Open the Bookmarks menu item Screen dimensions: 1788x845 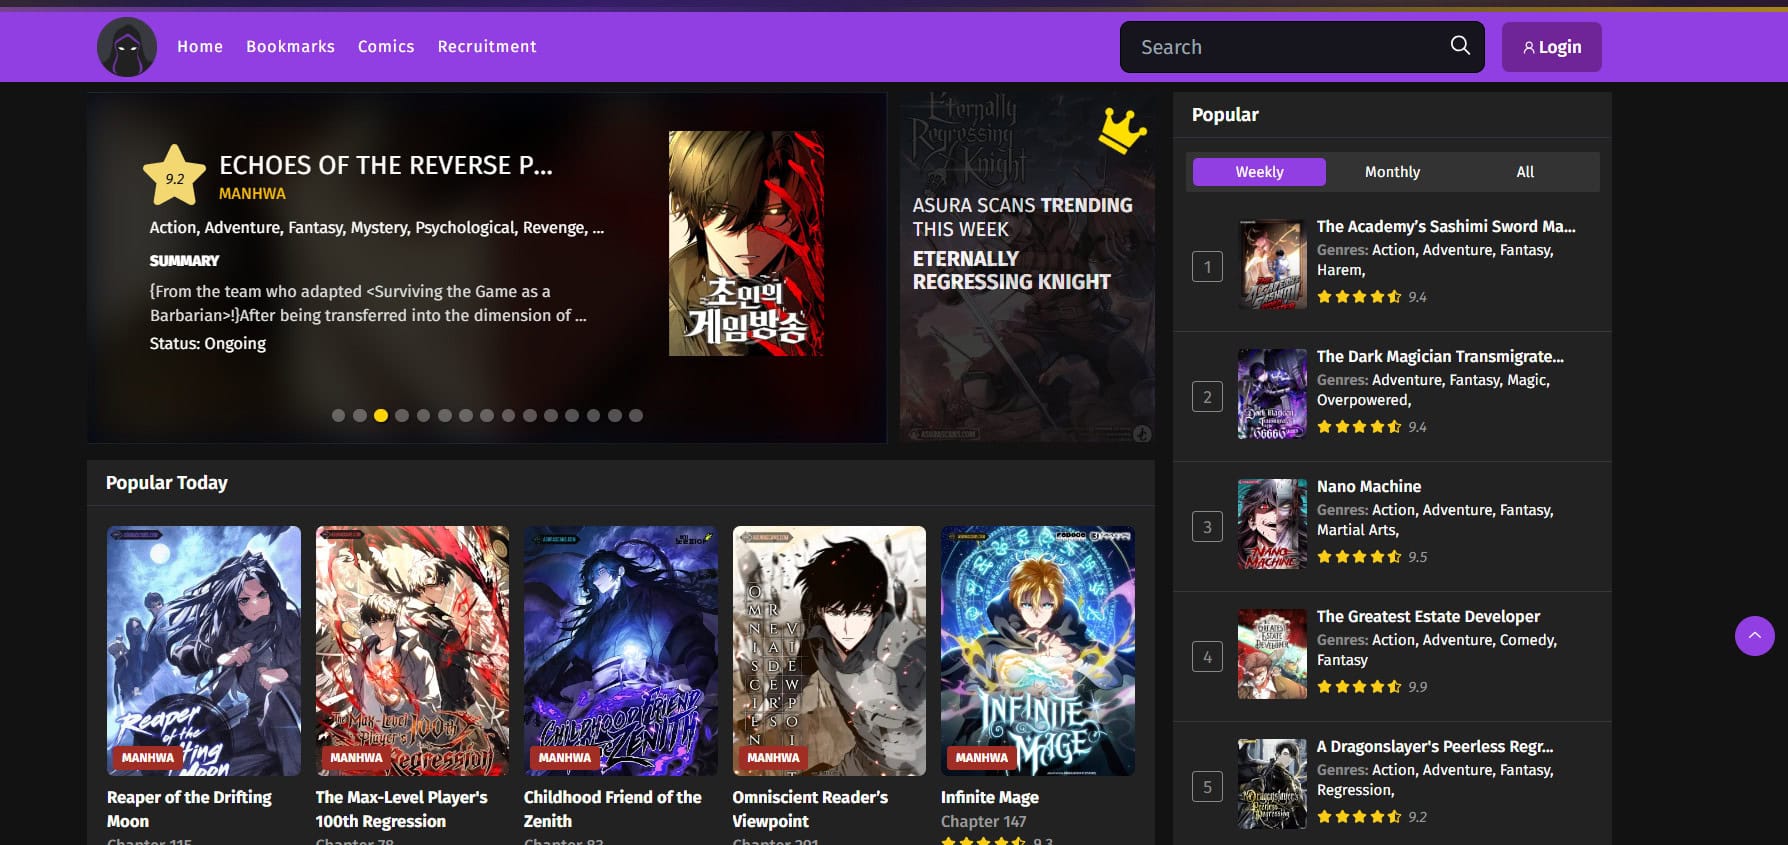[290, 47]
